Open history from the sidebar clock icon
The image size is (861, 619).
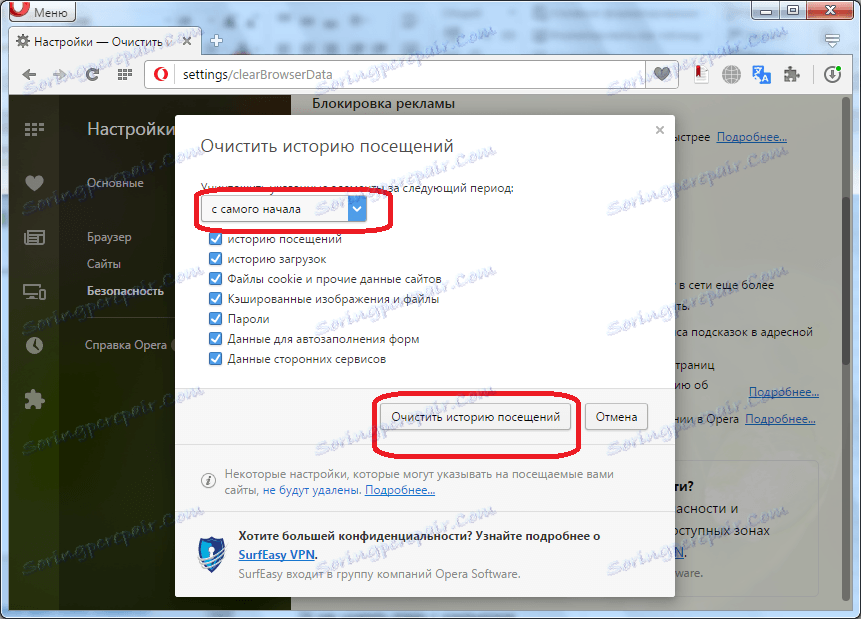(x=34, y=345)
